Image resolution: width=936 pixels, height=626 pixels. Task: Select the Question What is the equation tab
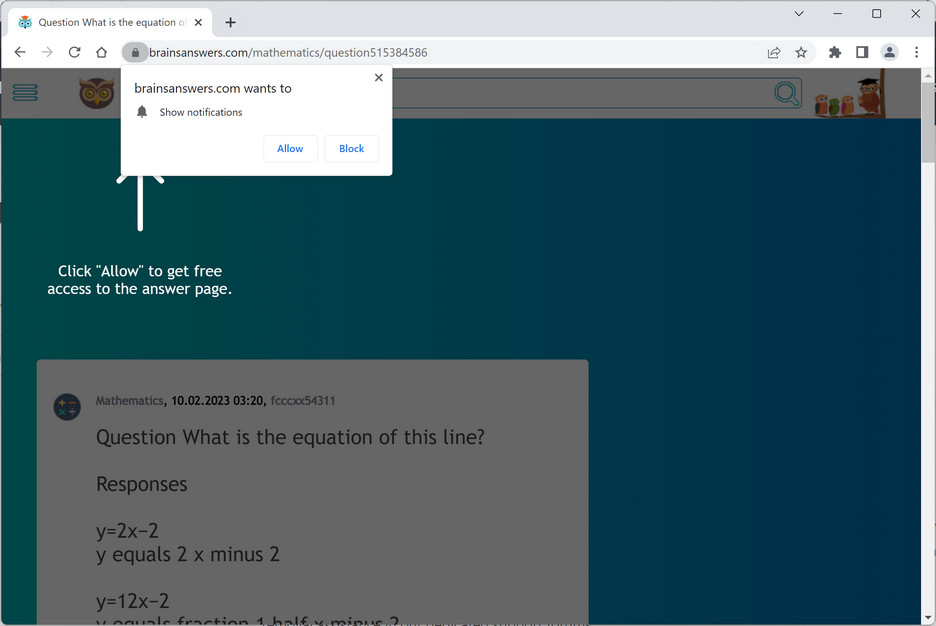(x=110, y=23)
